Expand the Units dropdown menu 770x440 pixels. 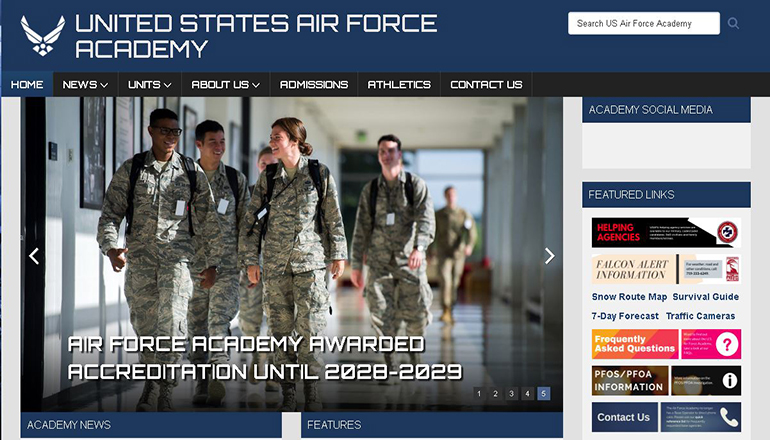(x=150, y=84)
